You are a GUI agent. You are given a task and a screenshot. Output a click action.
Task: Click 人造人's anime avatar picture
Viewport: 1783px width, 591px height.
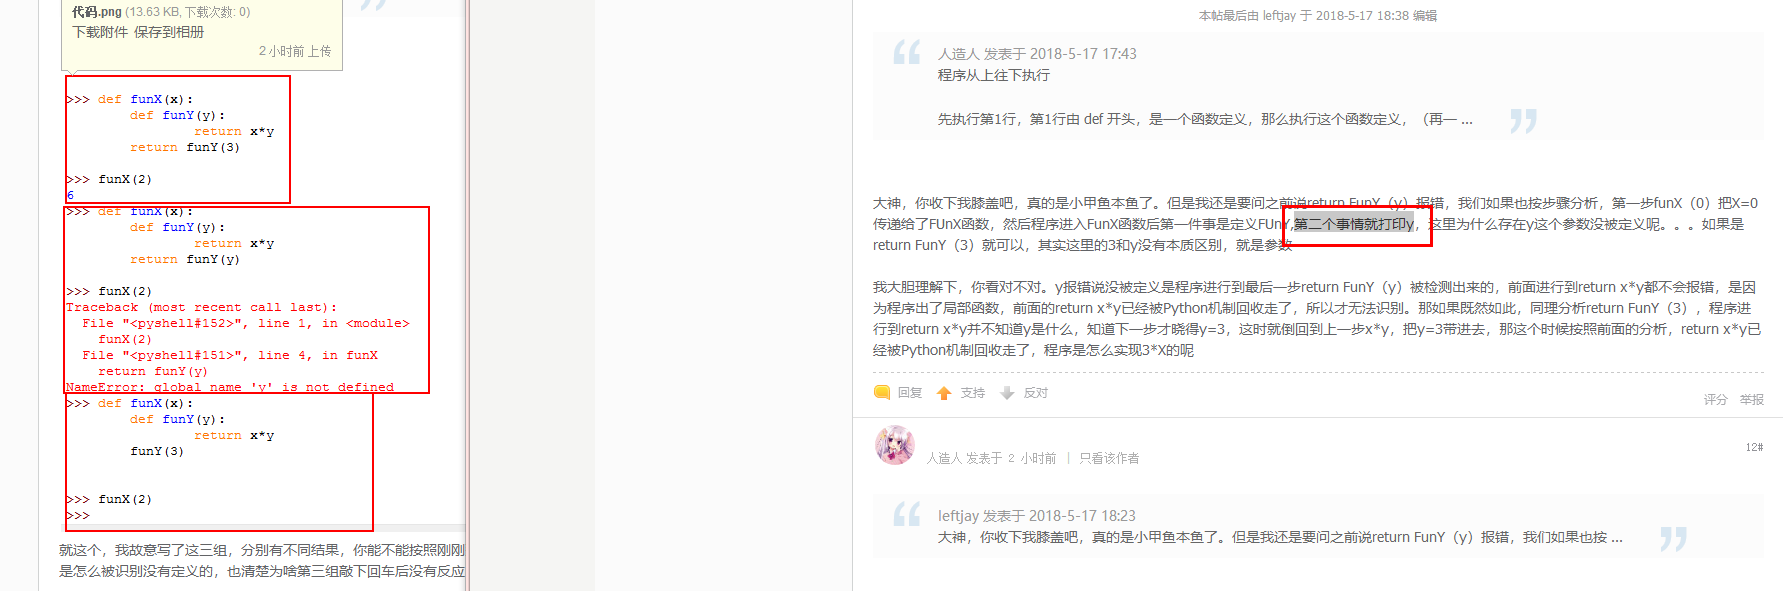click(x=895, y=445)
